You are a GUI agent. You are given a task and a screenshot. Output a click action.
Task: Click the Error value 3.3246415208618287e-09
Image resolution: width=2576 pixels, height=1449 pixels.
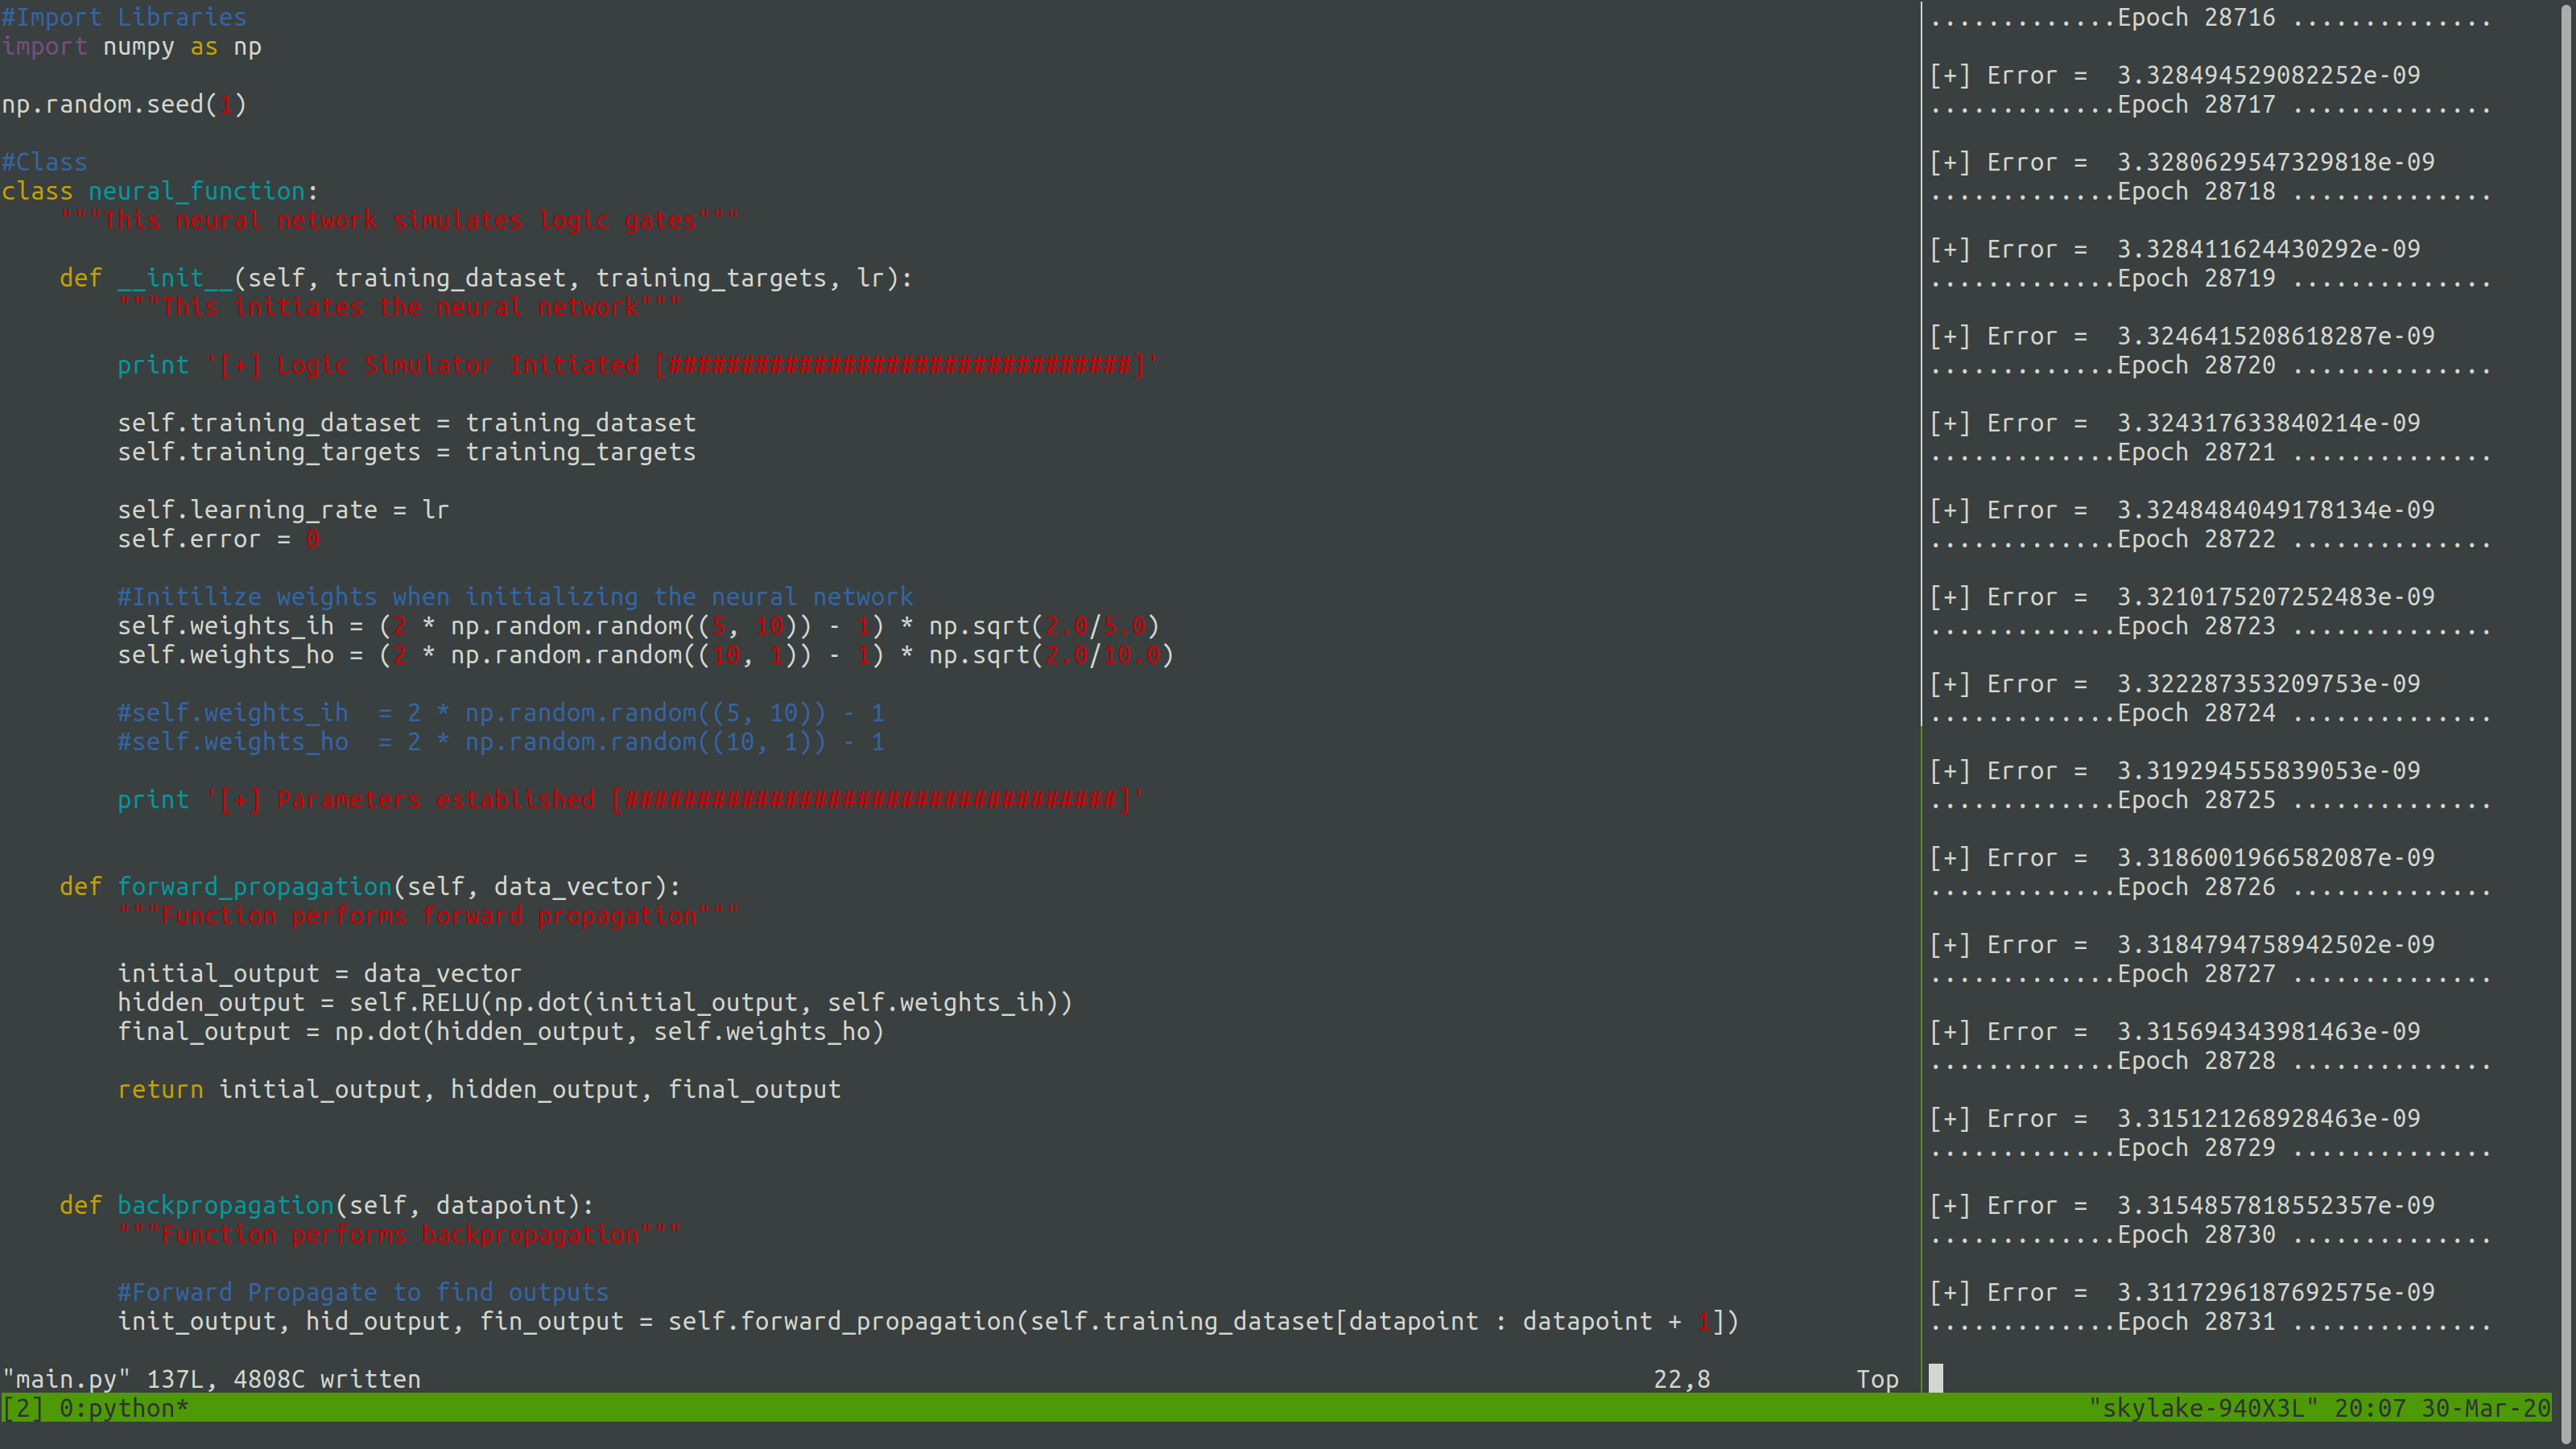pyautogui.click(x=2276, y=336)
